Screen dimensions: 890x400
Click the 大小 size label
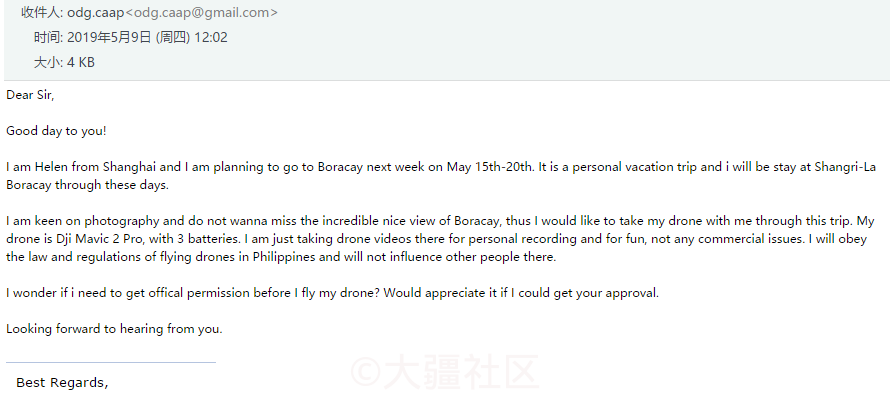[x=47, y=62]
